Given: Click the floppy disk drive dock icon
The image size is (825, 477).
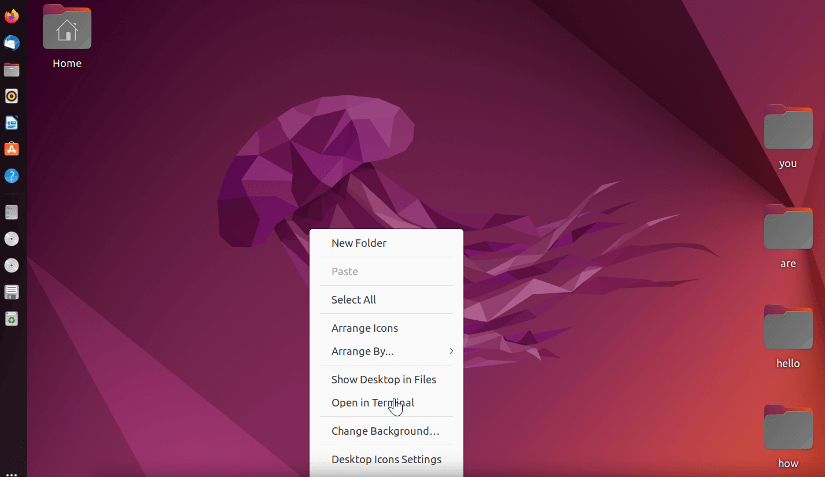Looking at the screenshot, I should click(12, 292).
